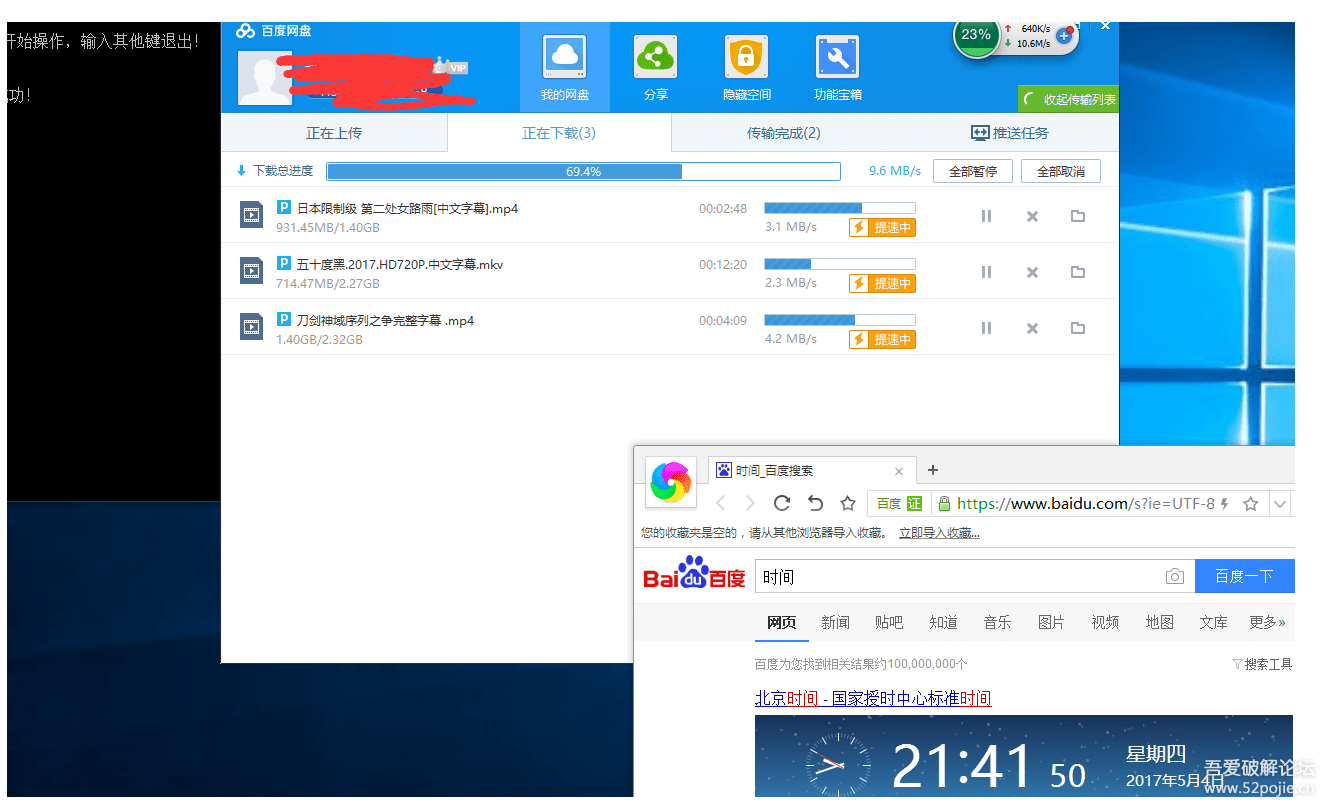Screen dimensions: 1324x805
Task: Cancel all downloads with 全部取消
Action: [1061, 171]
